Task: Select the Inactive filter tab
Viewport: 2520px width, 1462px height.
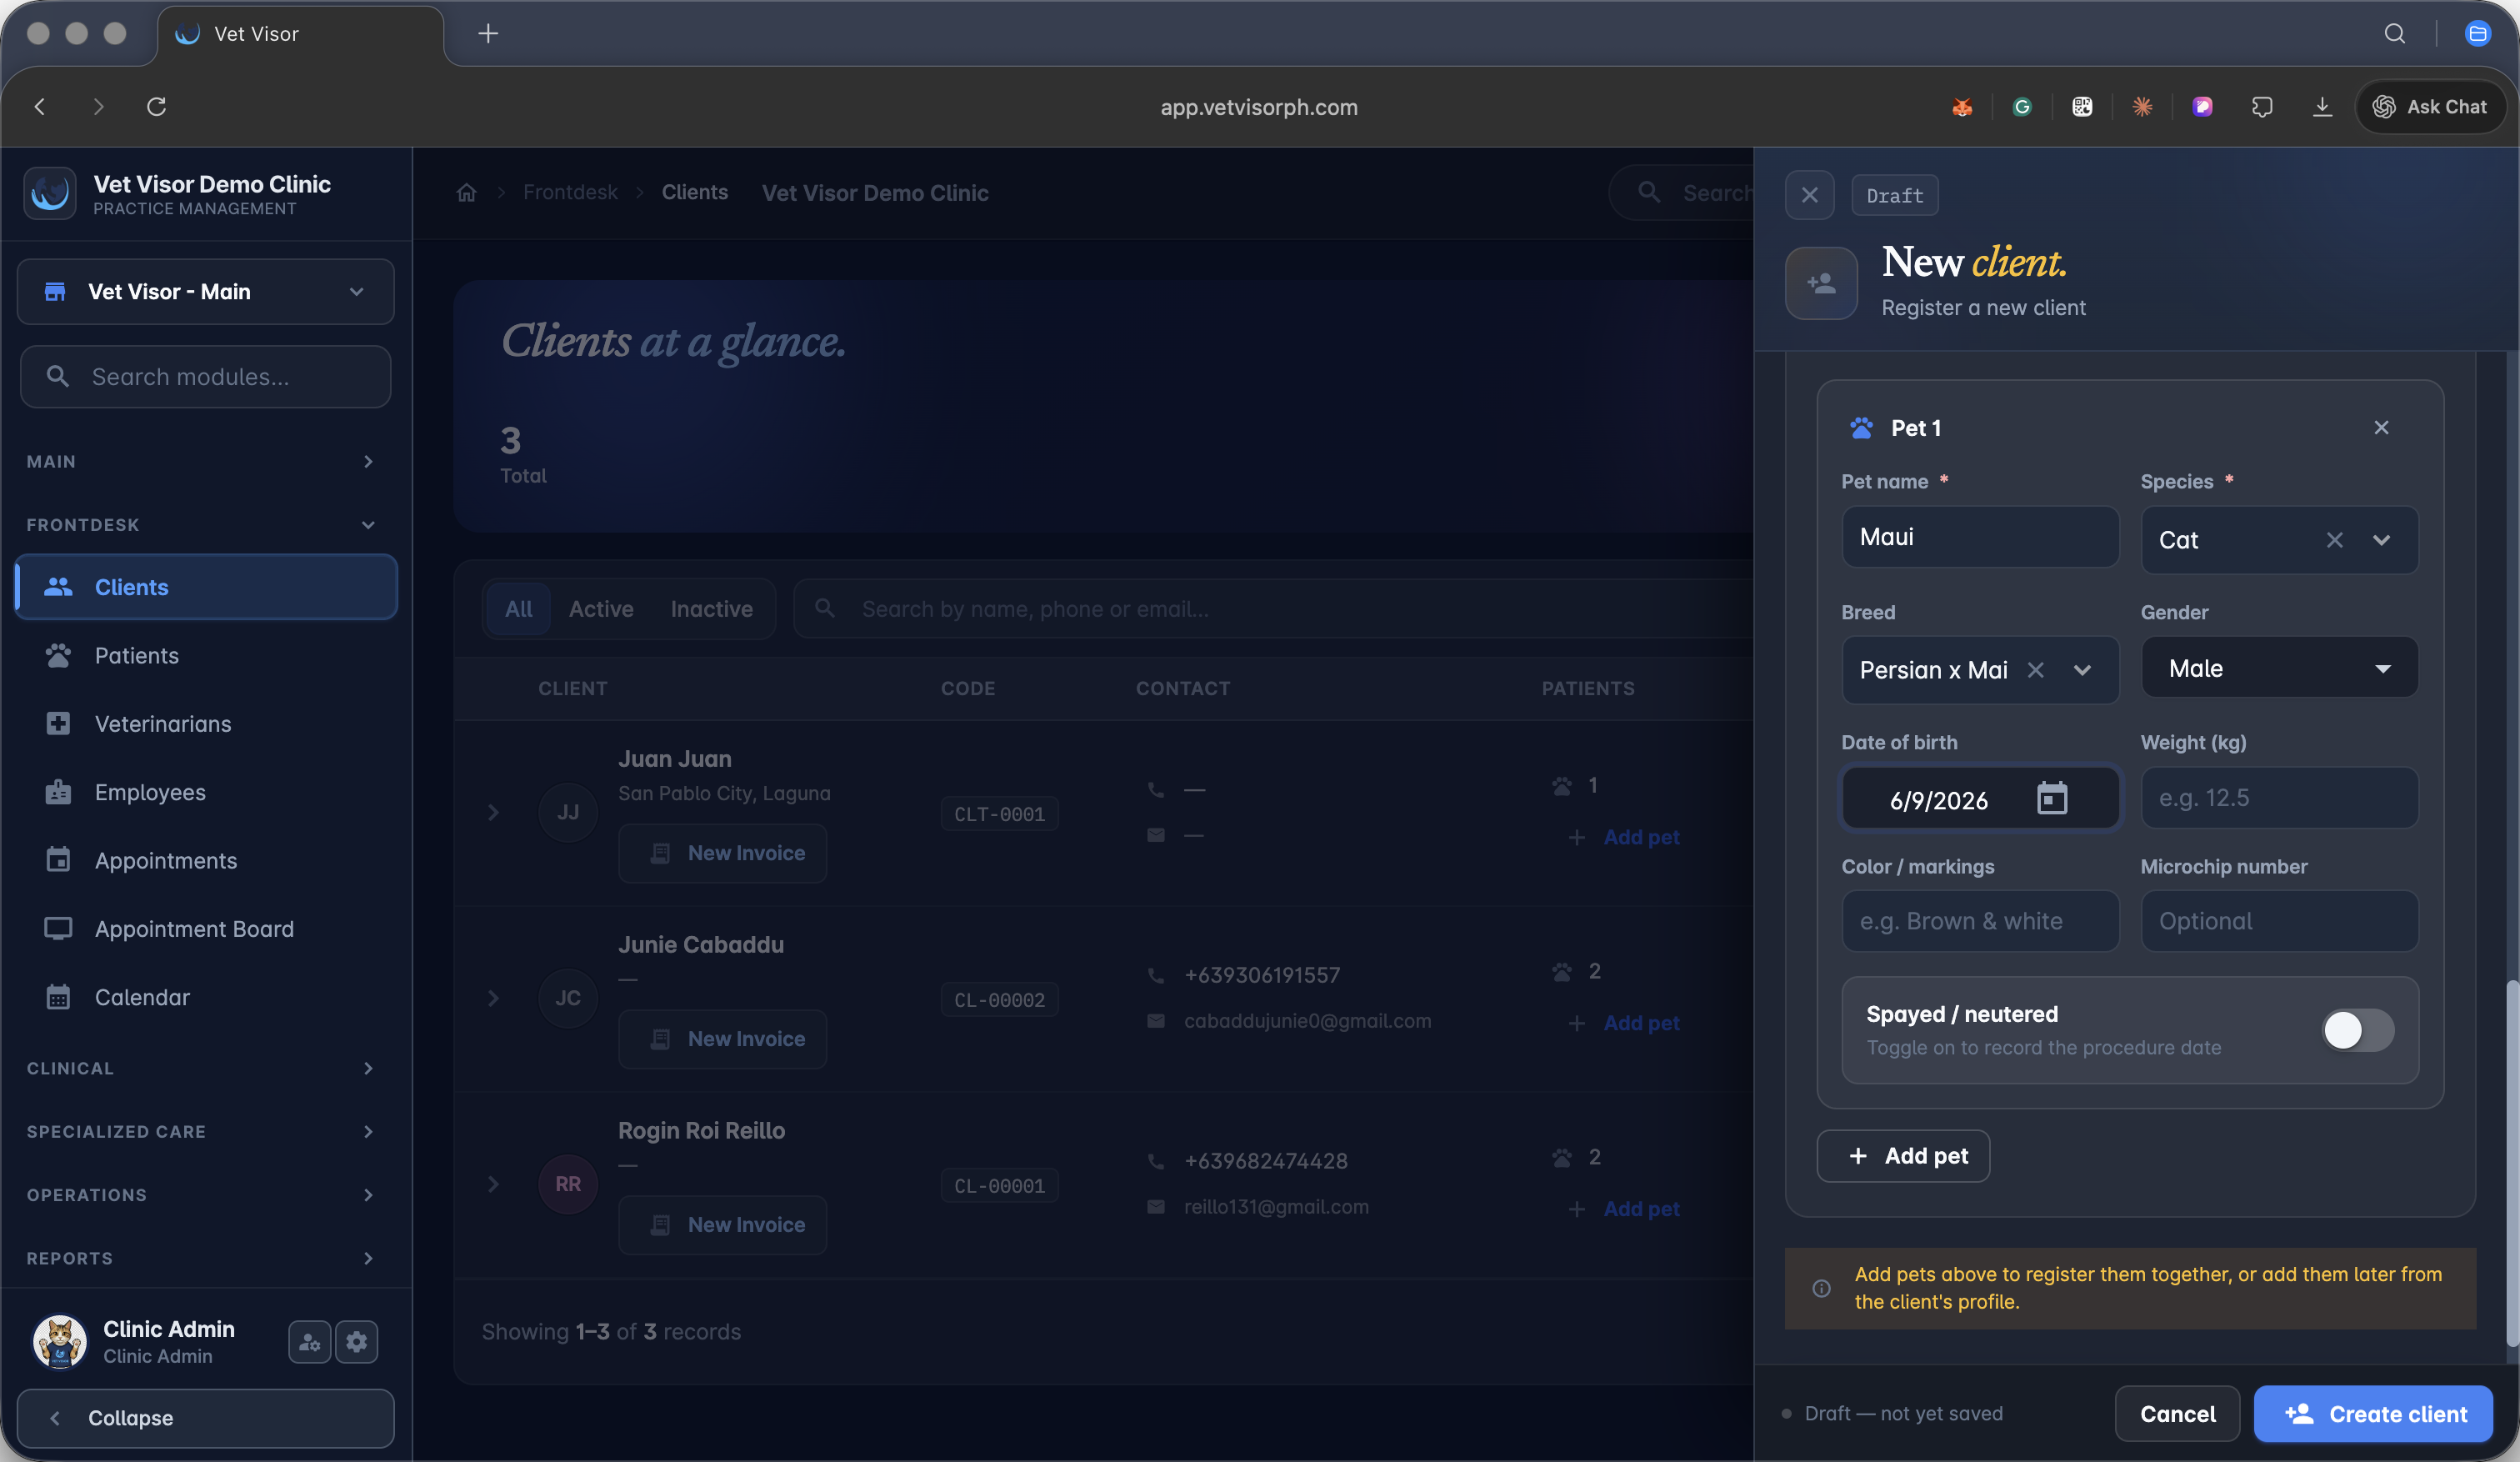Action: (x=712, y=609)
